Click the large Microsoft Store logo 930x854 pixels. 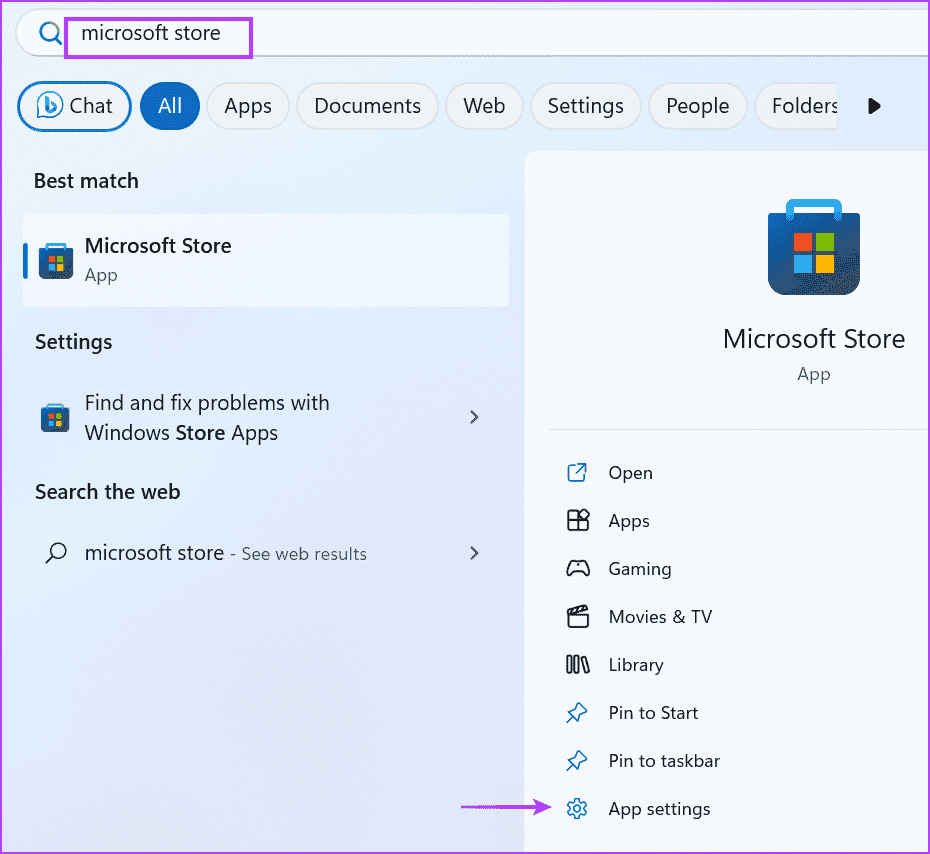814,247
